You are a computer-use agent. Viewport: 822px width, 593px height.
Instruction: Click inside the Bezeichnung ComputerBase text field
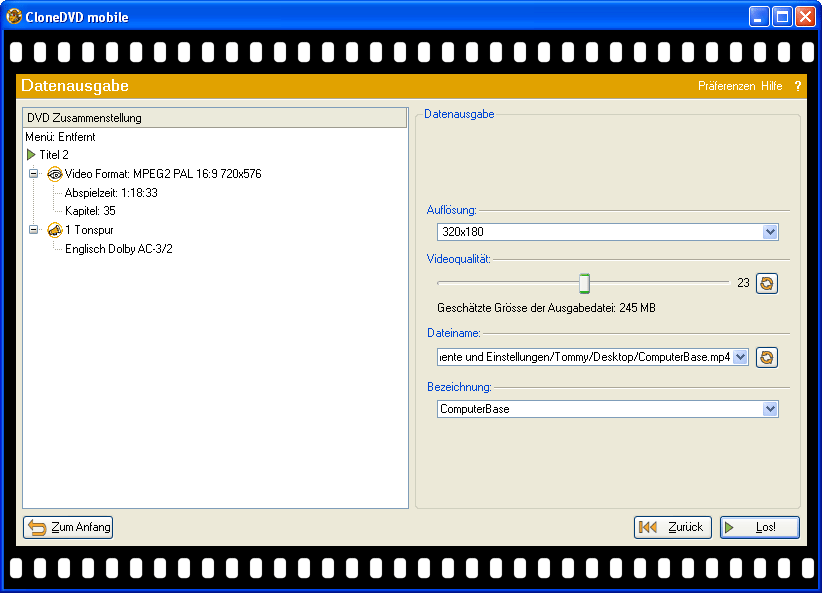600,409
